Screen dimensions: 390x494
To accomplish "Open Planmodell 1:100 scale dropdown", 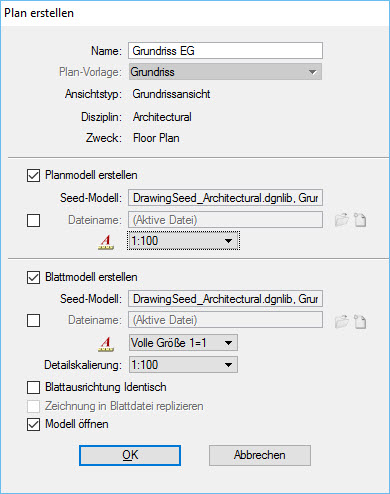I will 183,241.
